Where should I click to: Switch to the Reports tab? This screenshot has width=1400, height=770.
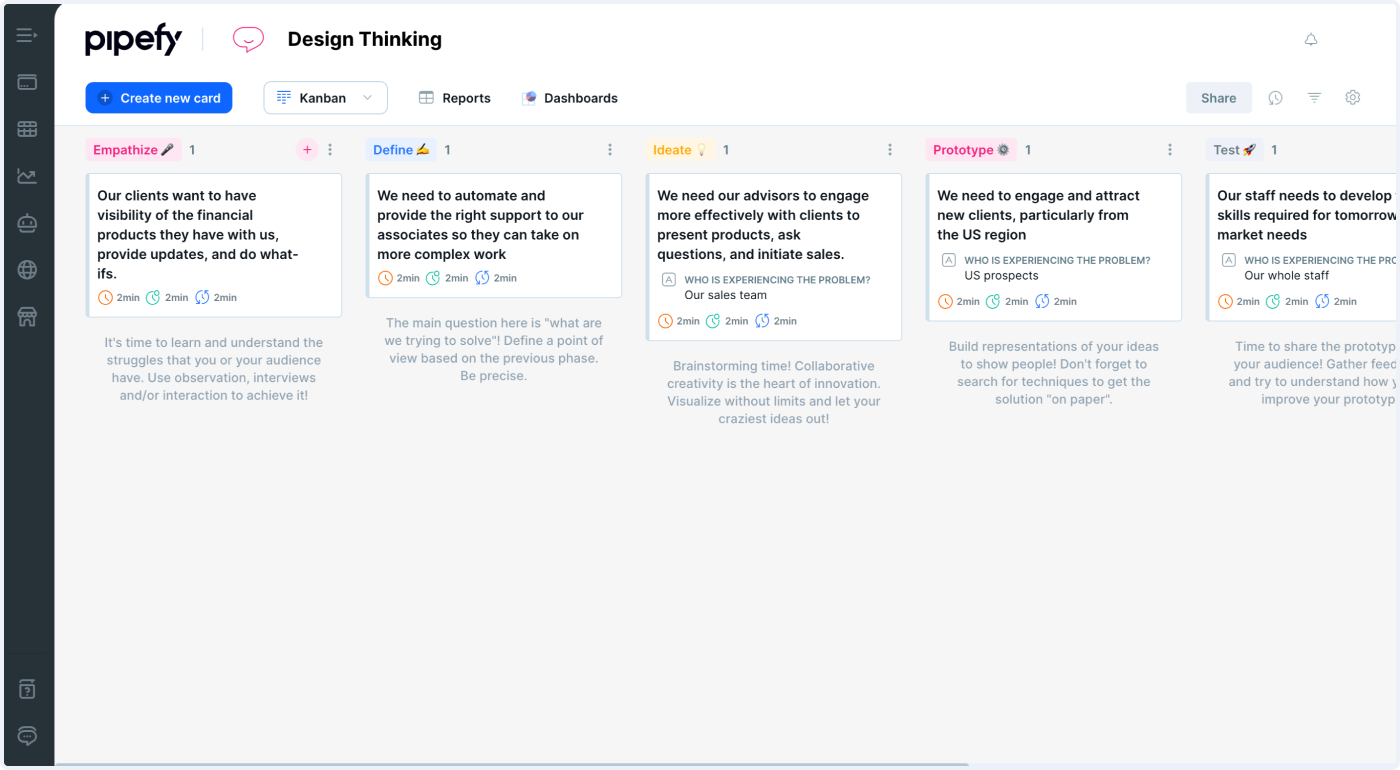pos(454,97)
